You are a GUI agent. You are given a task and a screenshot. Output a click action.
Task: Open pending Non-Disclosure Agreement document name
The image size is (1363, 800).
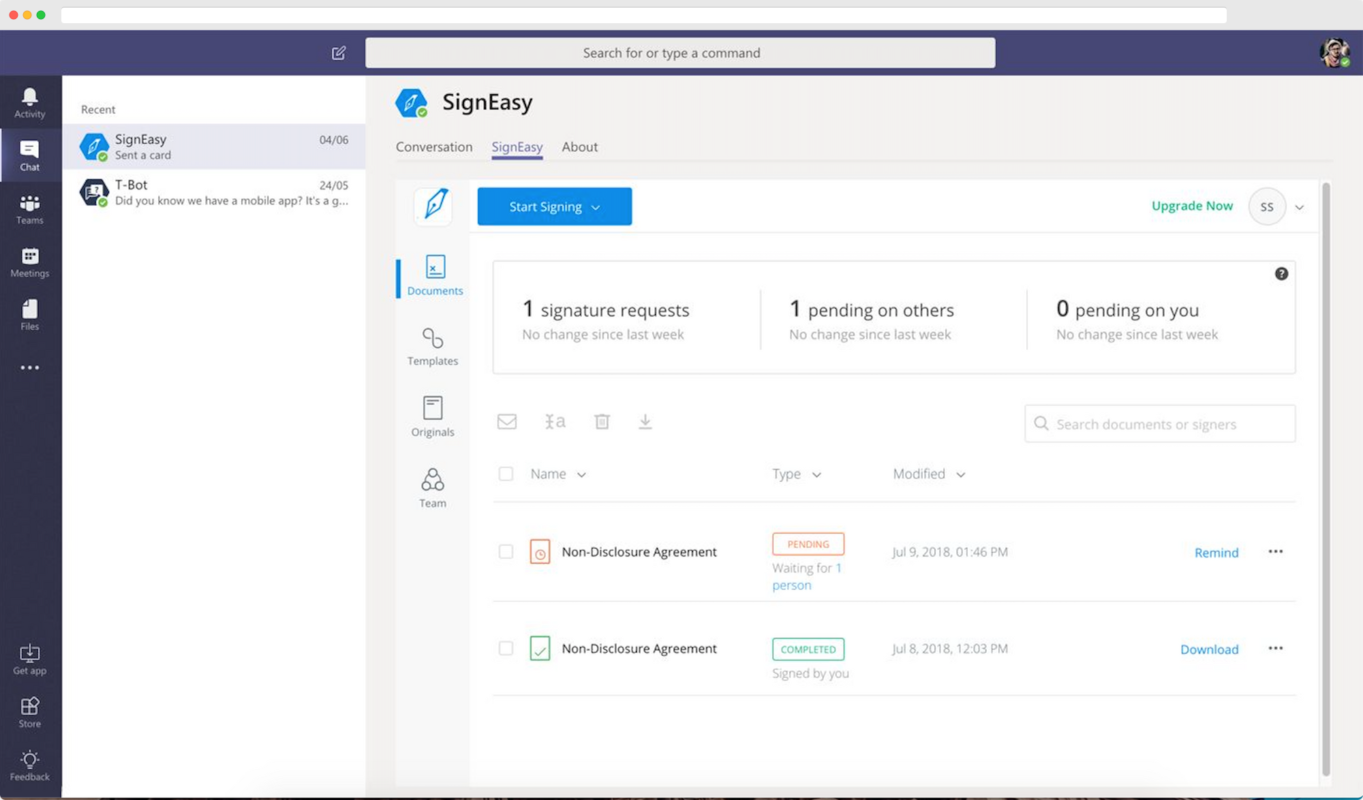pos(639,552)
